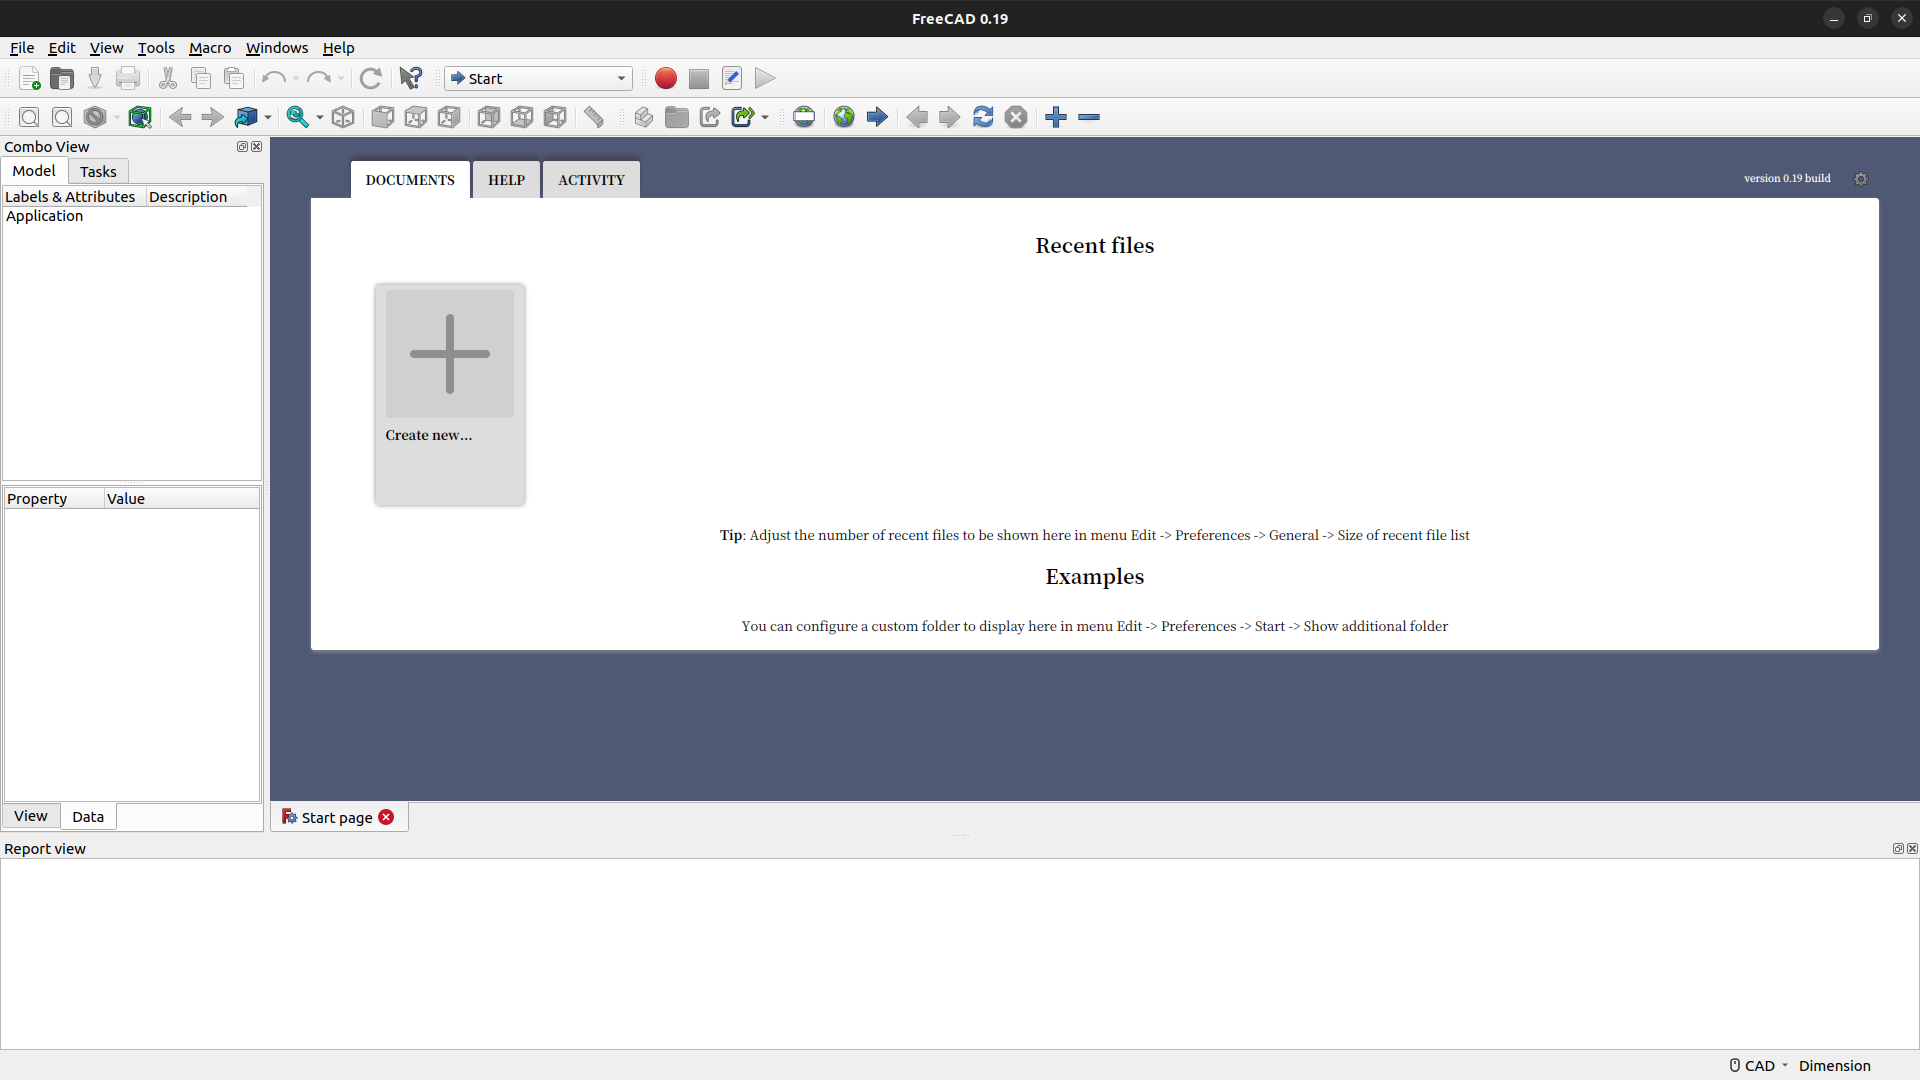Click the New document icon
The image size is (1920, 1080).
point(29,78)
